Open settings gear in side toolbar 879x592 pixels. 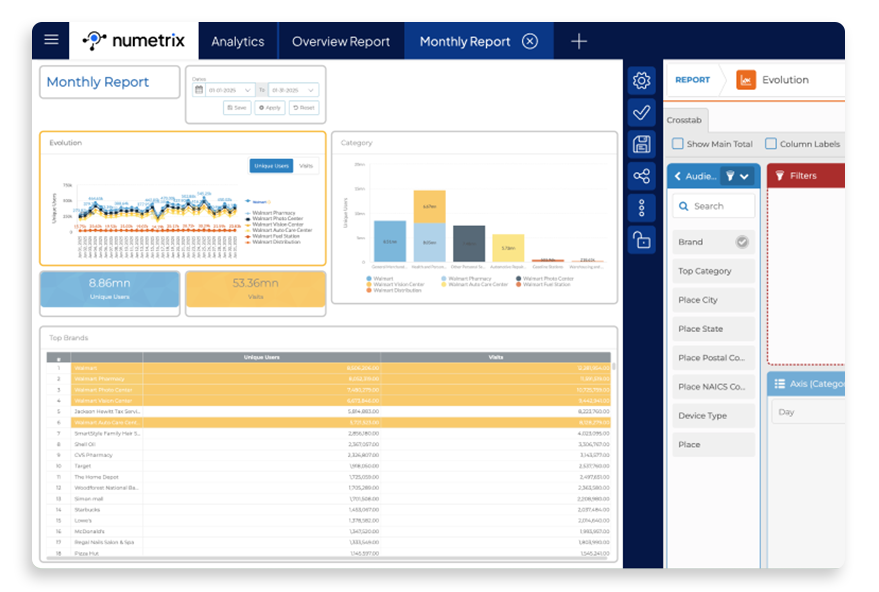(641, 81)
